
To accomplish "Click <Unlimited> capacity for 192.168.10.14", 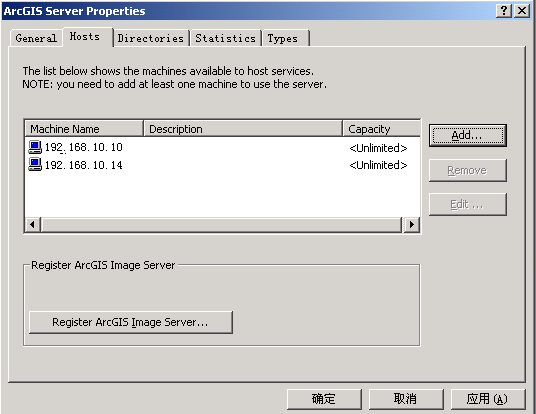I will (378, 165).
